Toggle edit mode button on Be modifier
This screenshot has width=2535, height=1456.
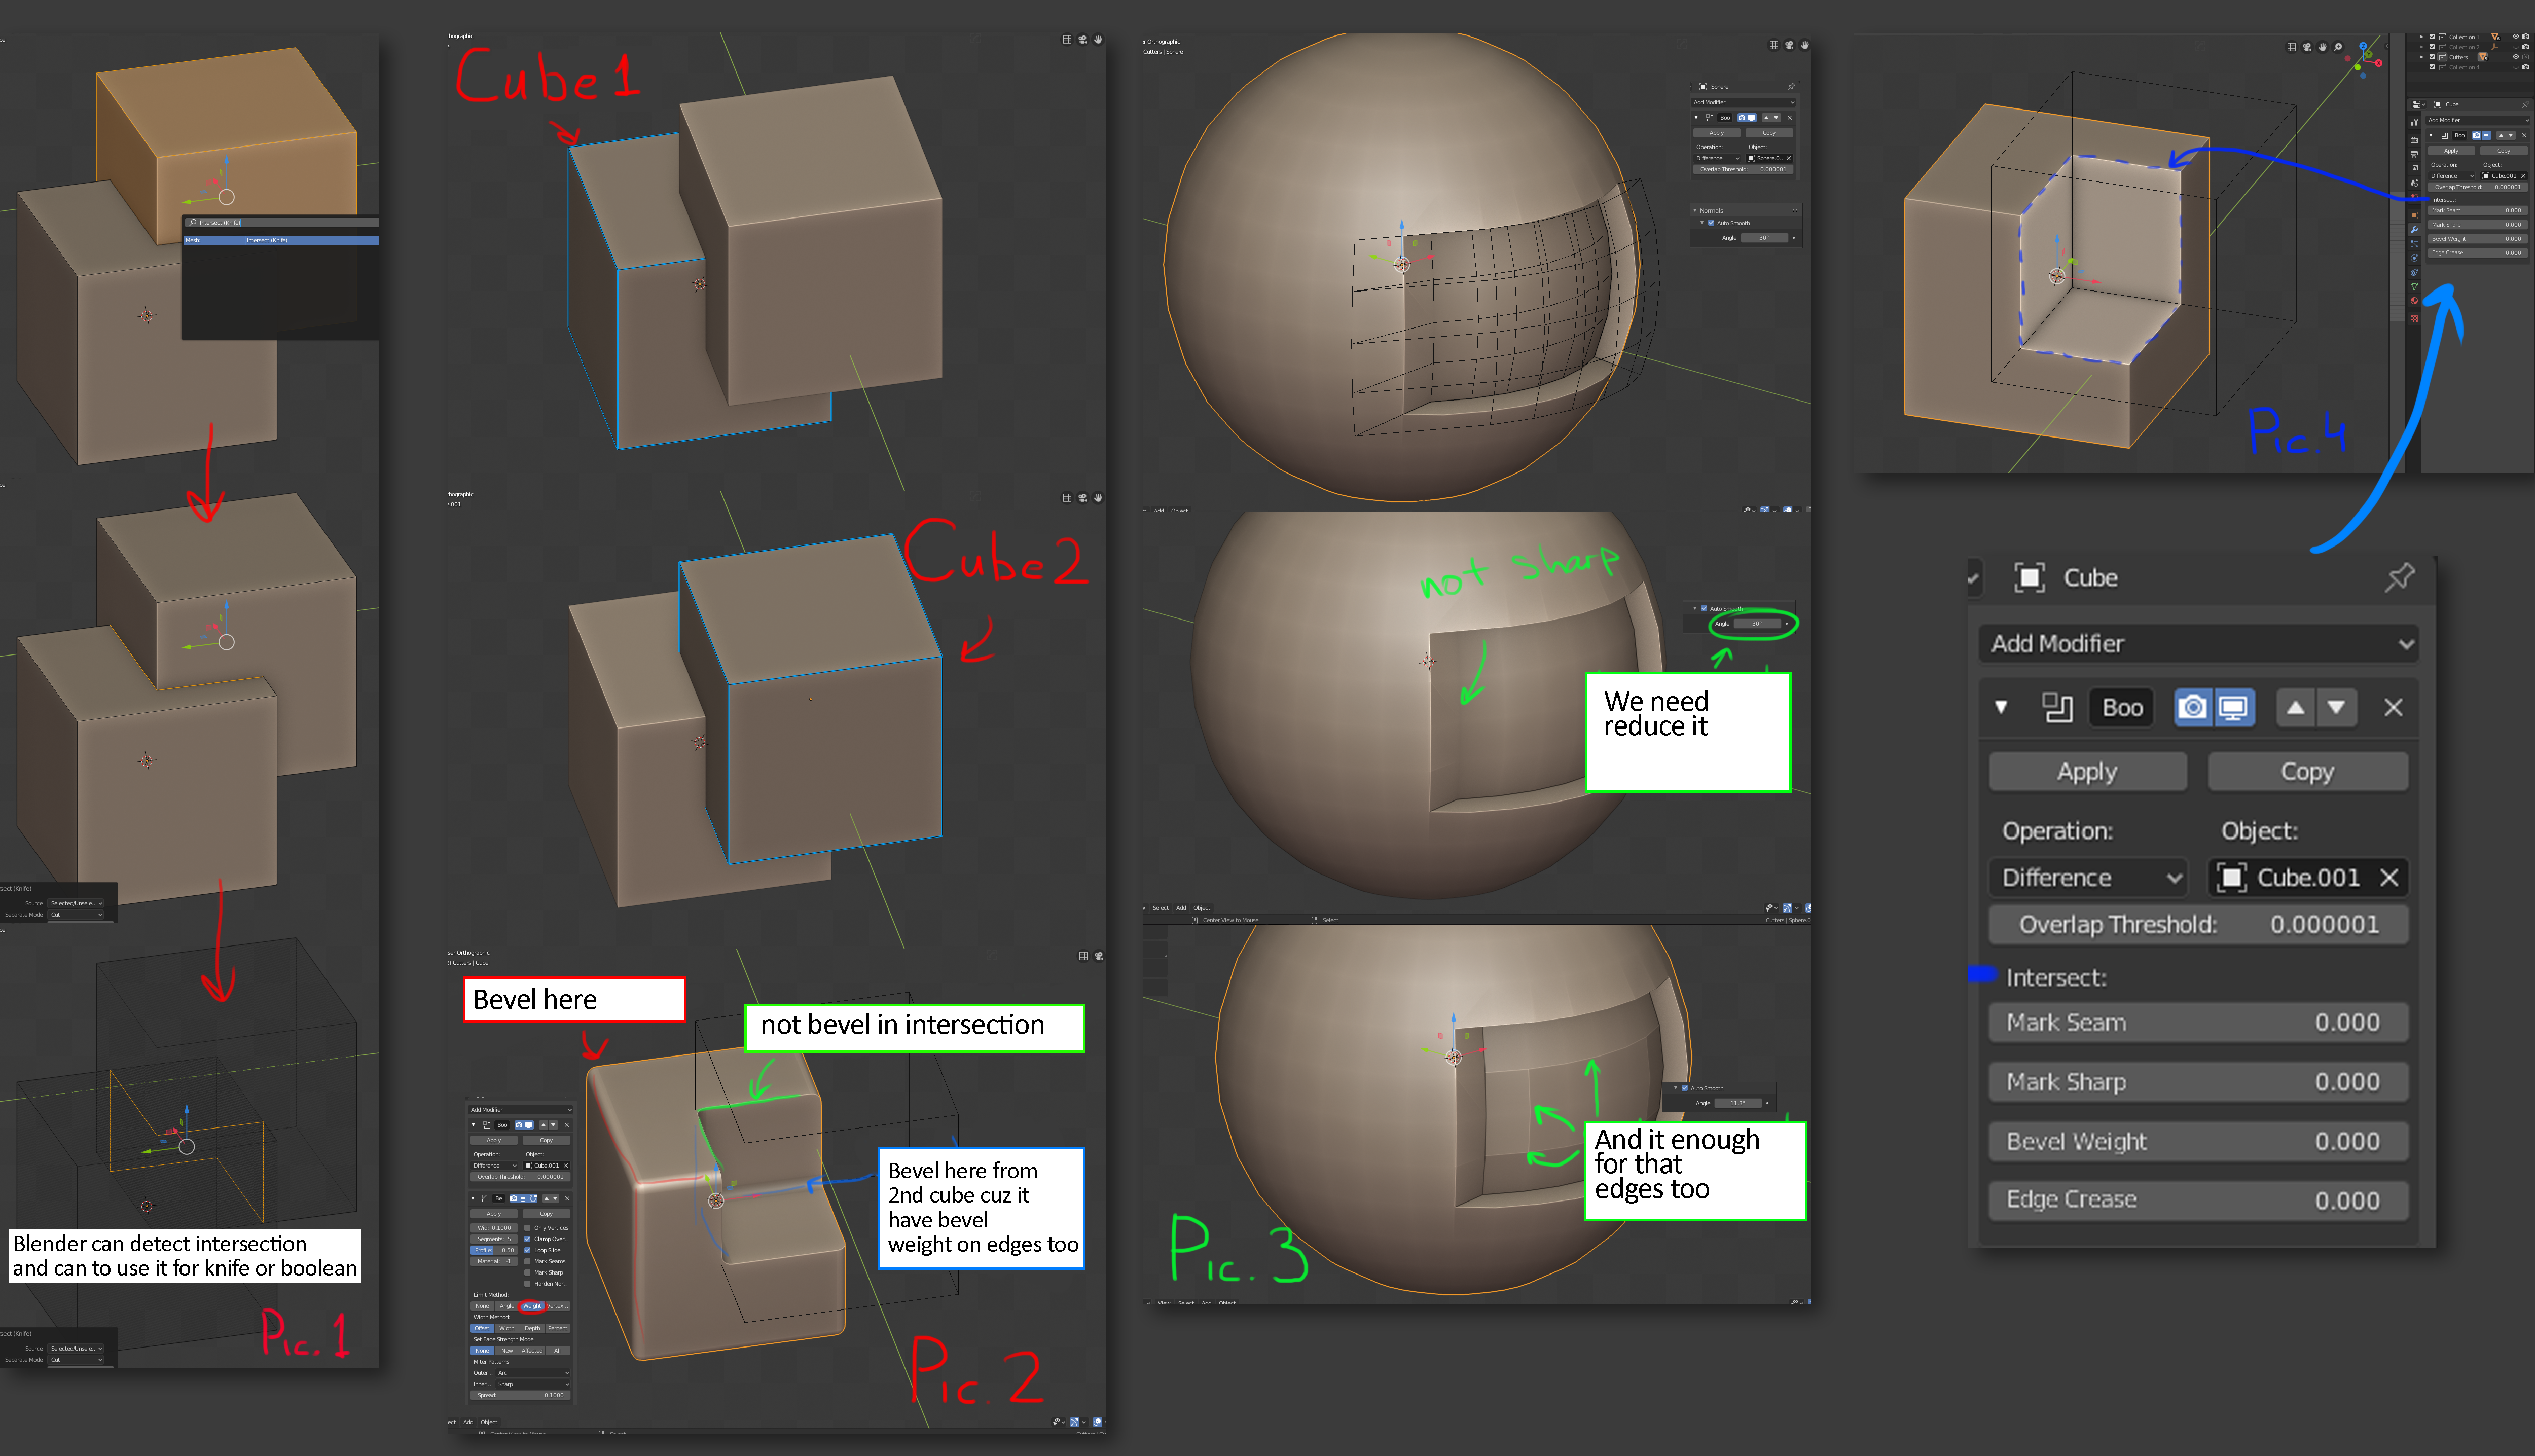click(533, 1199)
